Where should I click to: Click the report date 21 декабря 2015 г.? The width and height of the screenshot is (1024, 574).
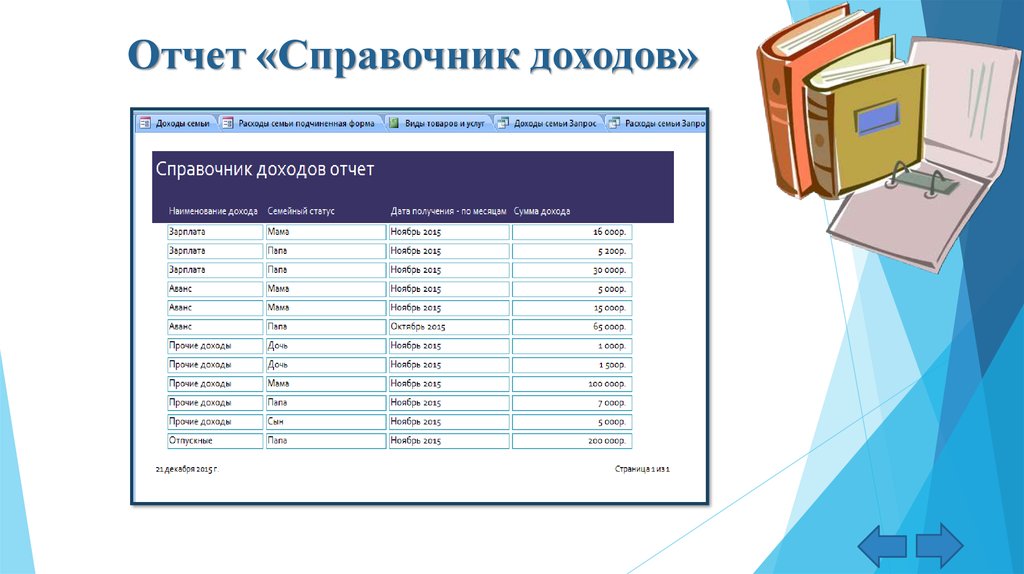pyautogui.click(x=187, y=469)
